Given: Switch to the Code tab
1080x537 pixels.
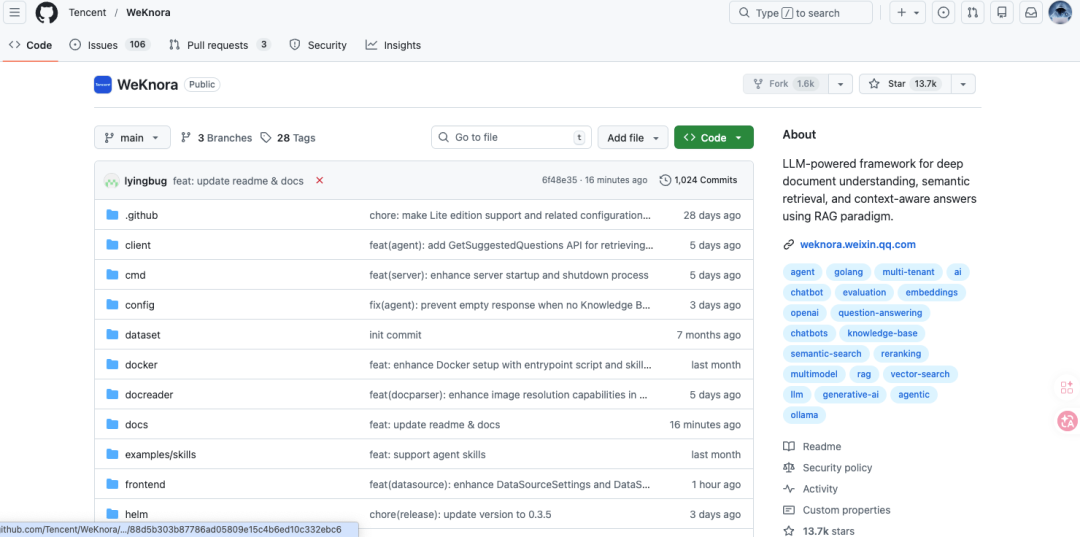Looking at the screenshot, I should (30, 45).
